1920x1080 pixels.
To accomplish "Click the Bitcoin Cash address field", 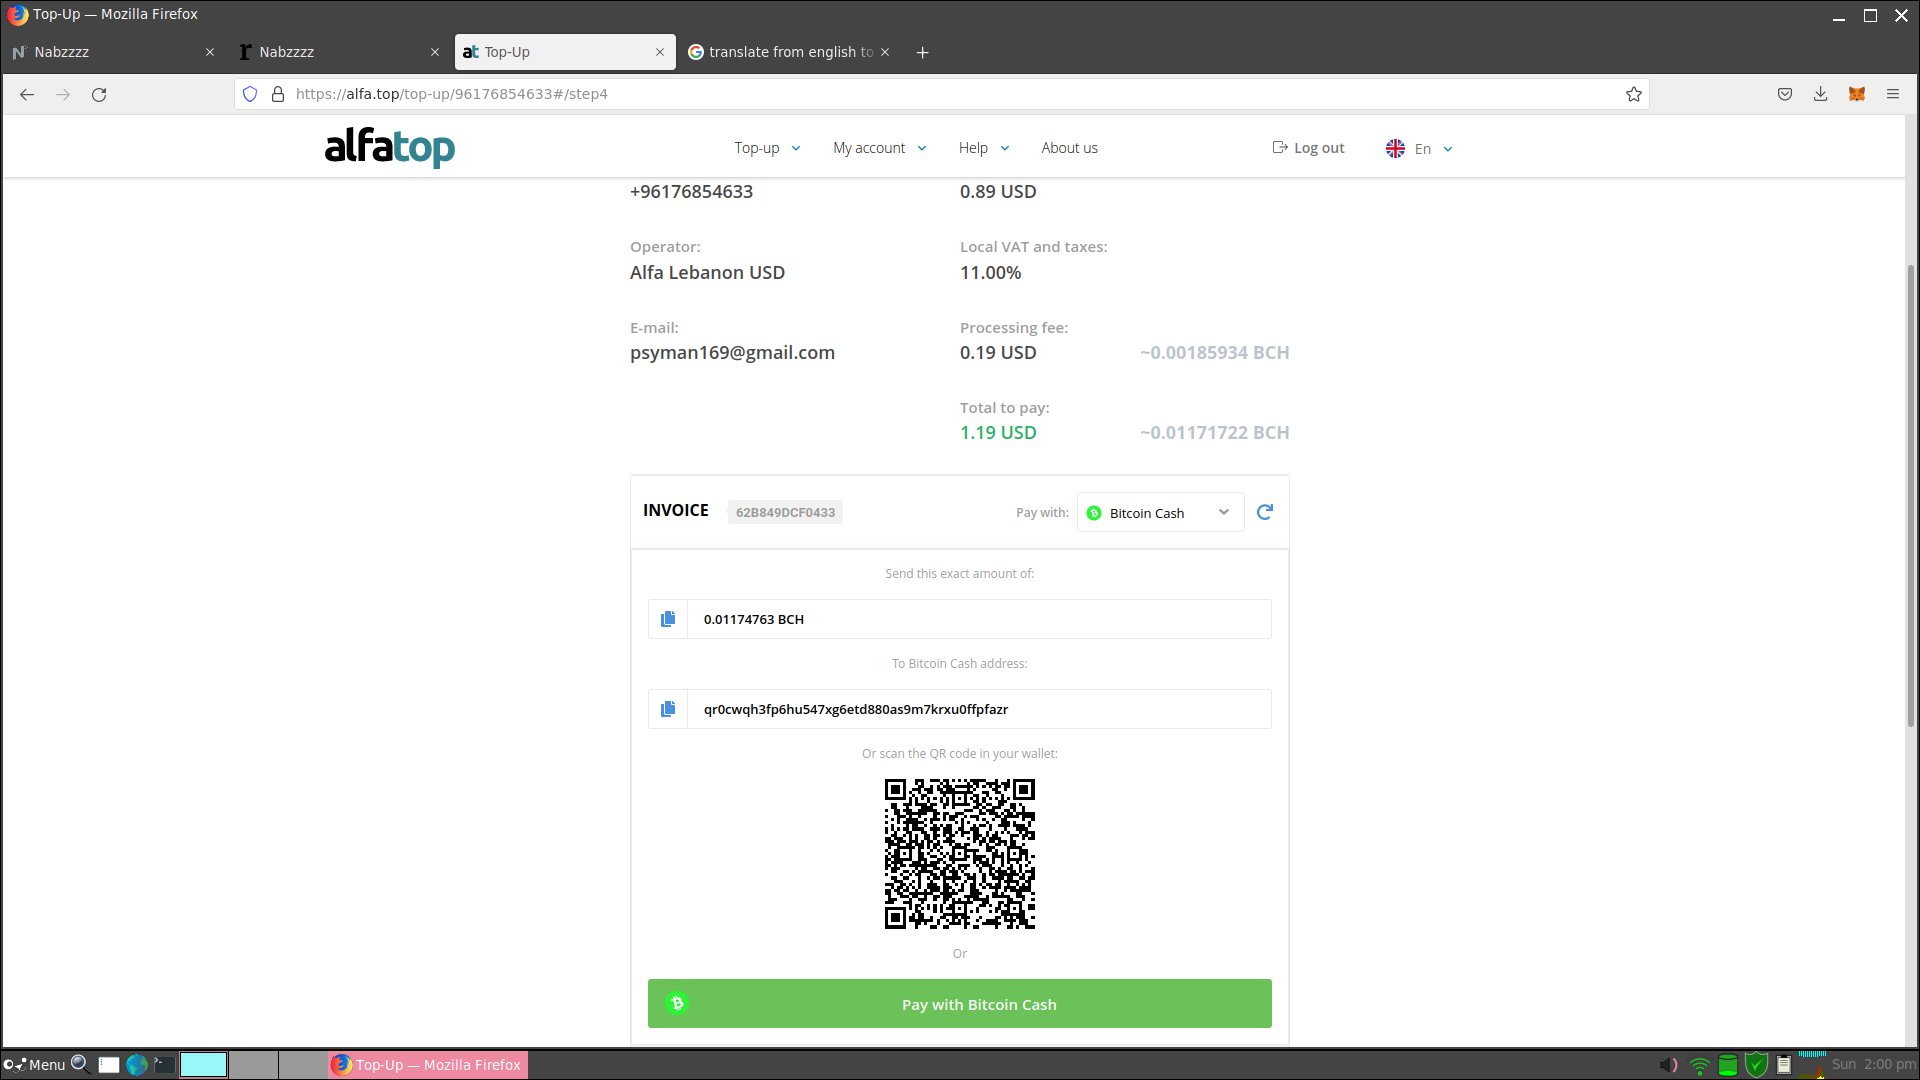I will click(979, 709).
